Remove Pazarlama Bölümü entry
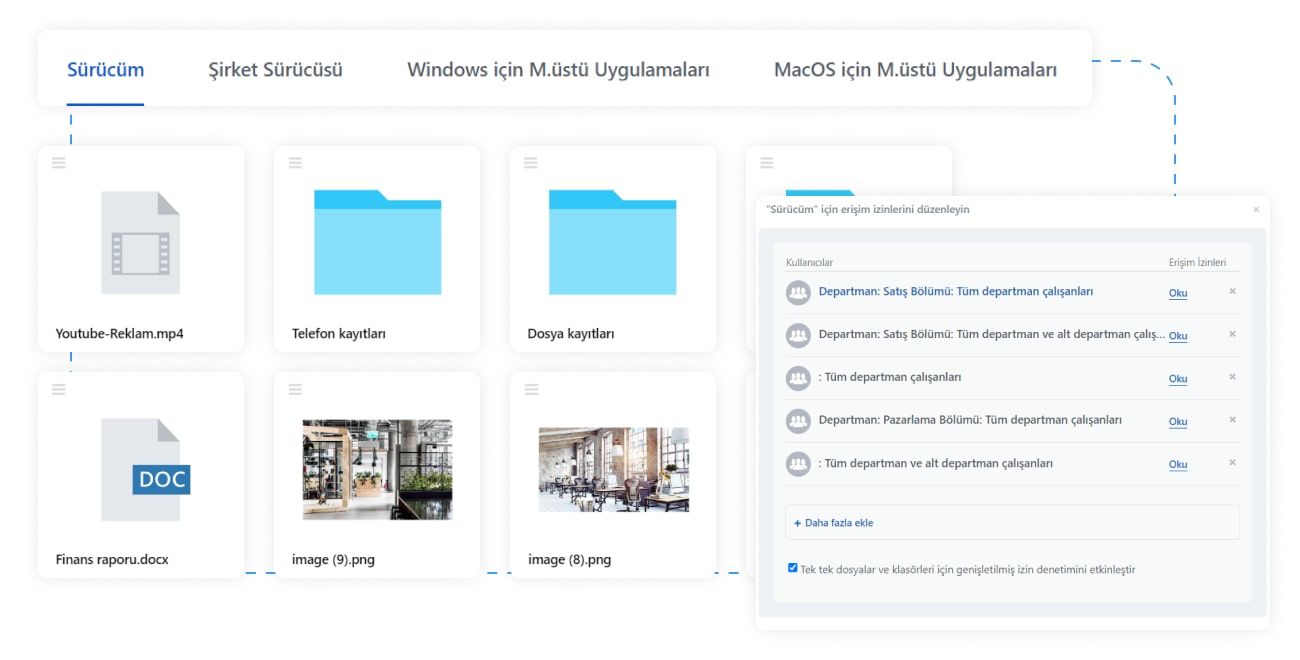 [1232, 420]
